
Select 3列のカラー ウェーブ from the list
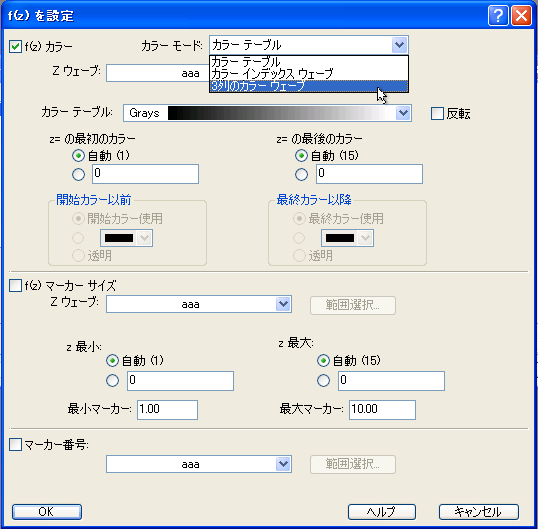coord(309,86)
